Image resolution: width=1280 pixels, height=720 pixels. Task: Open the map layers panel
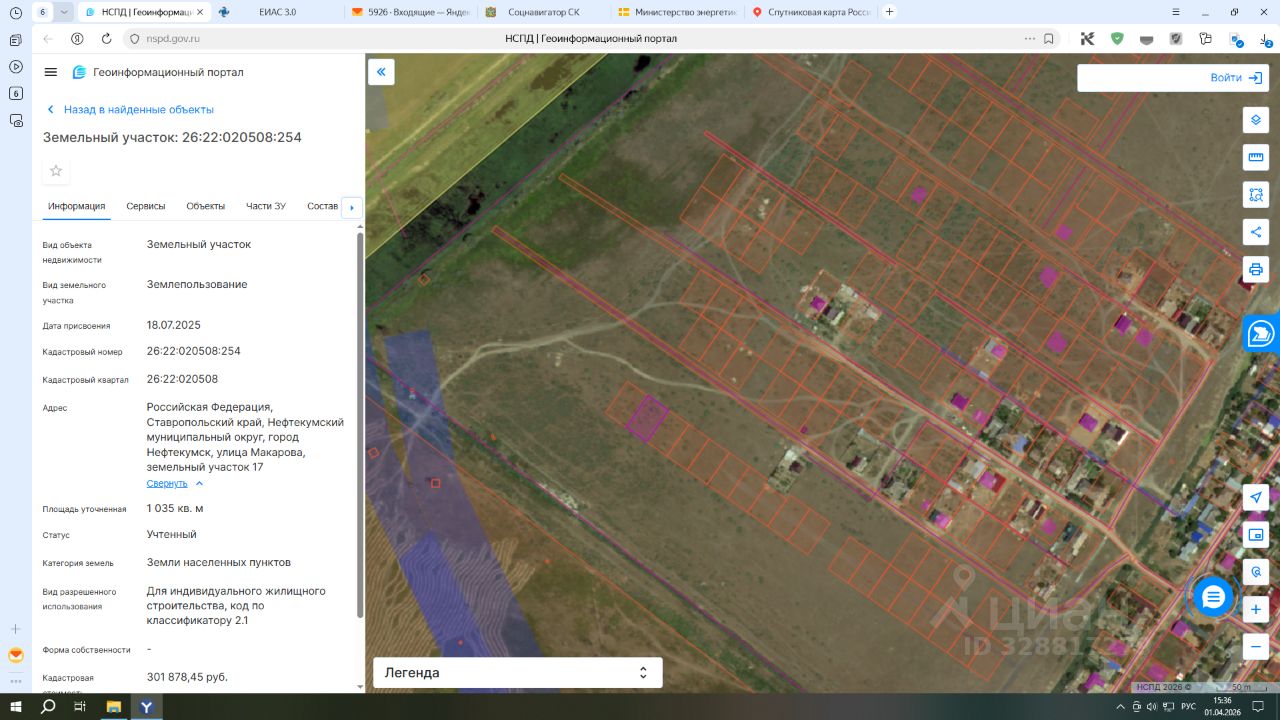tap(1256, 120)
